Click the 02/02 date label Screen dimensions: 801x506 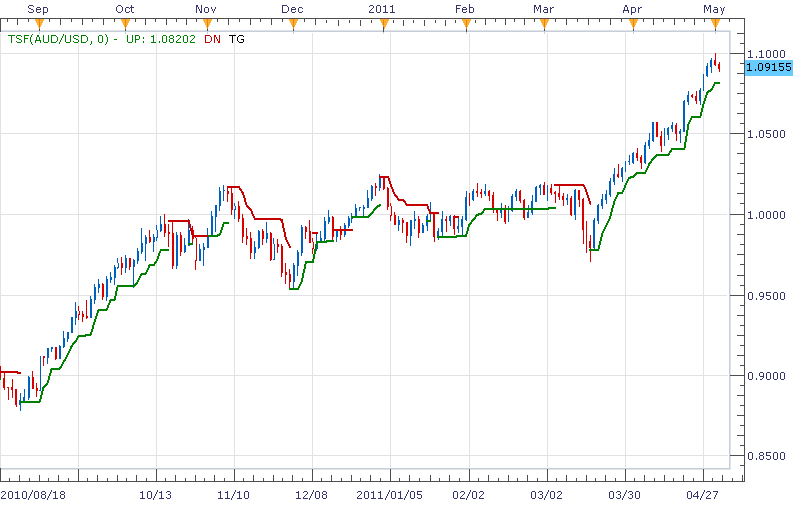tap(468, 495)
